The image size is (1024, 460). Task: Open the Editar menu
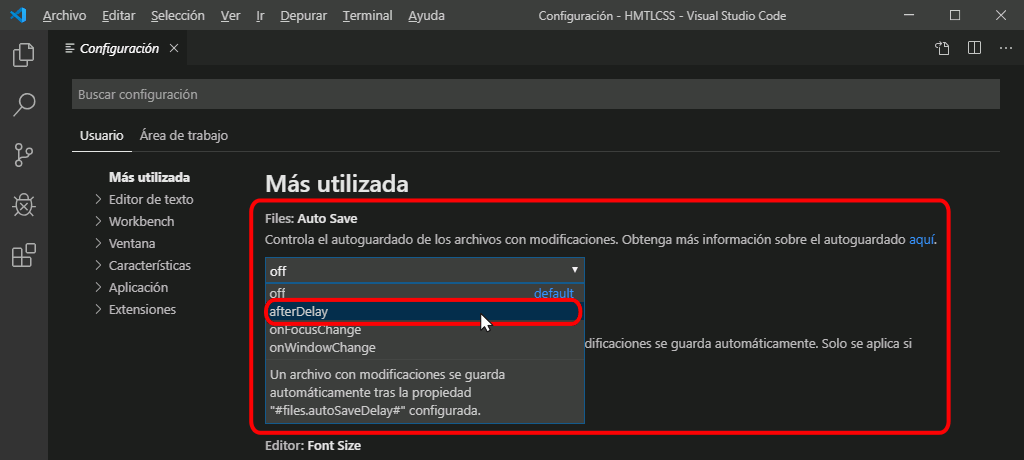pyautogui.click(x=118, y=16)
